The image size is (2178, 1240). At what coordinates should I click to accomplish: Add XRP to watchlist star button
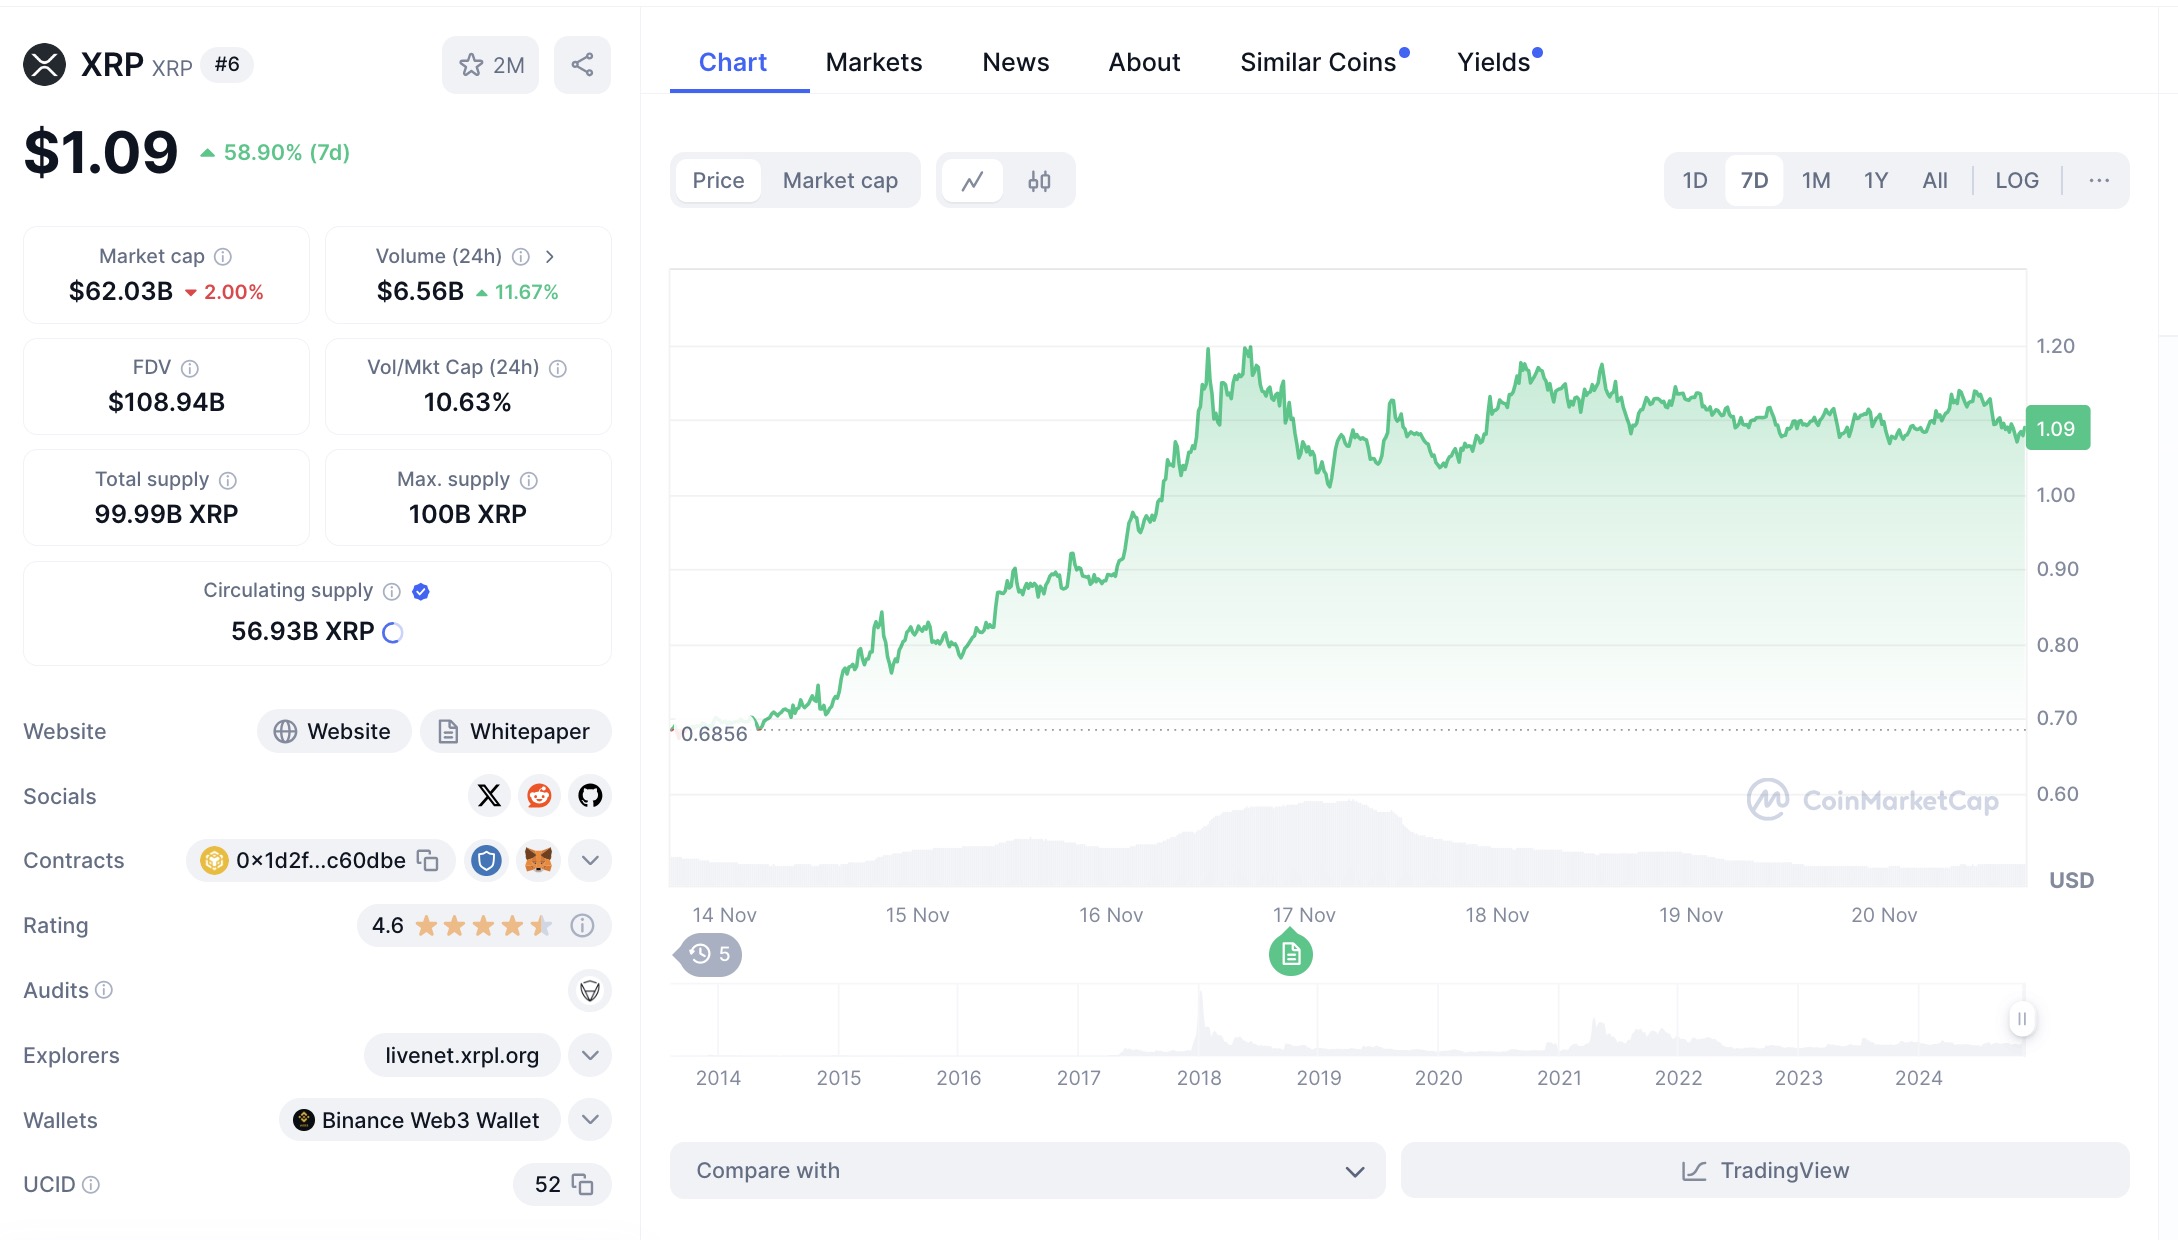click(490, 65)
